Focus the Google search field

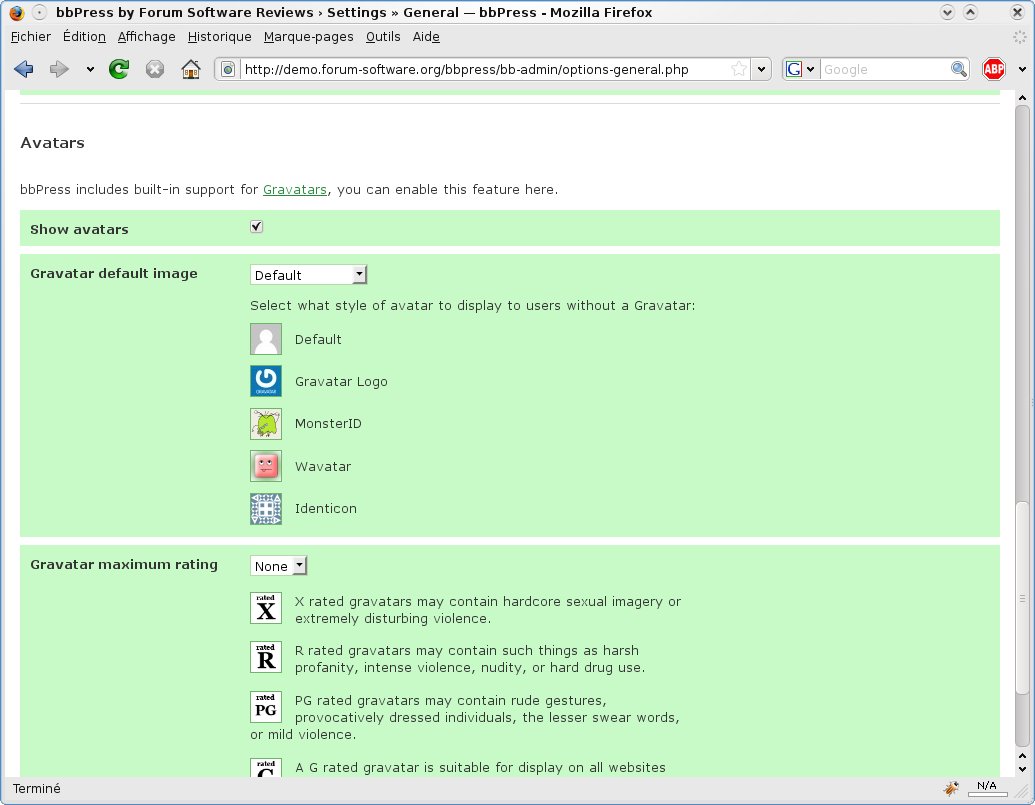coord(885,69)
